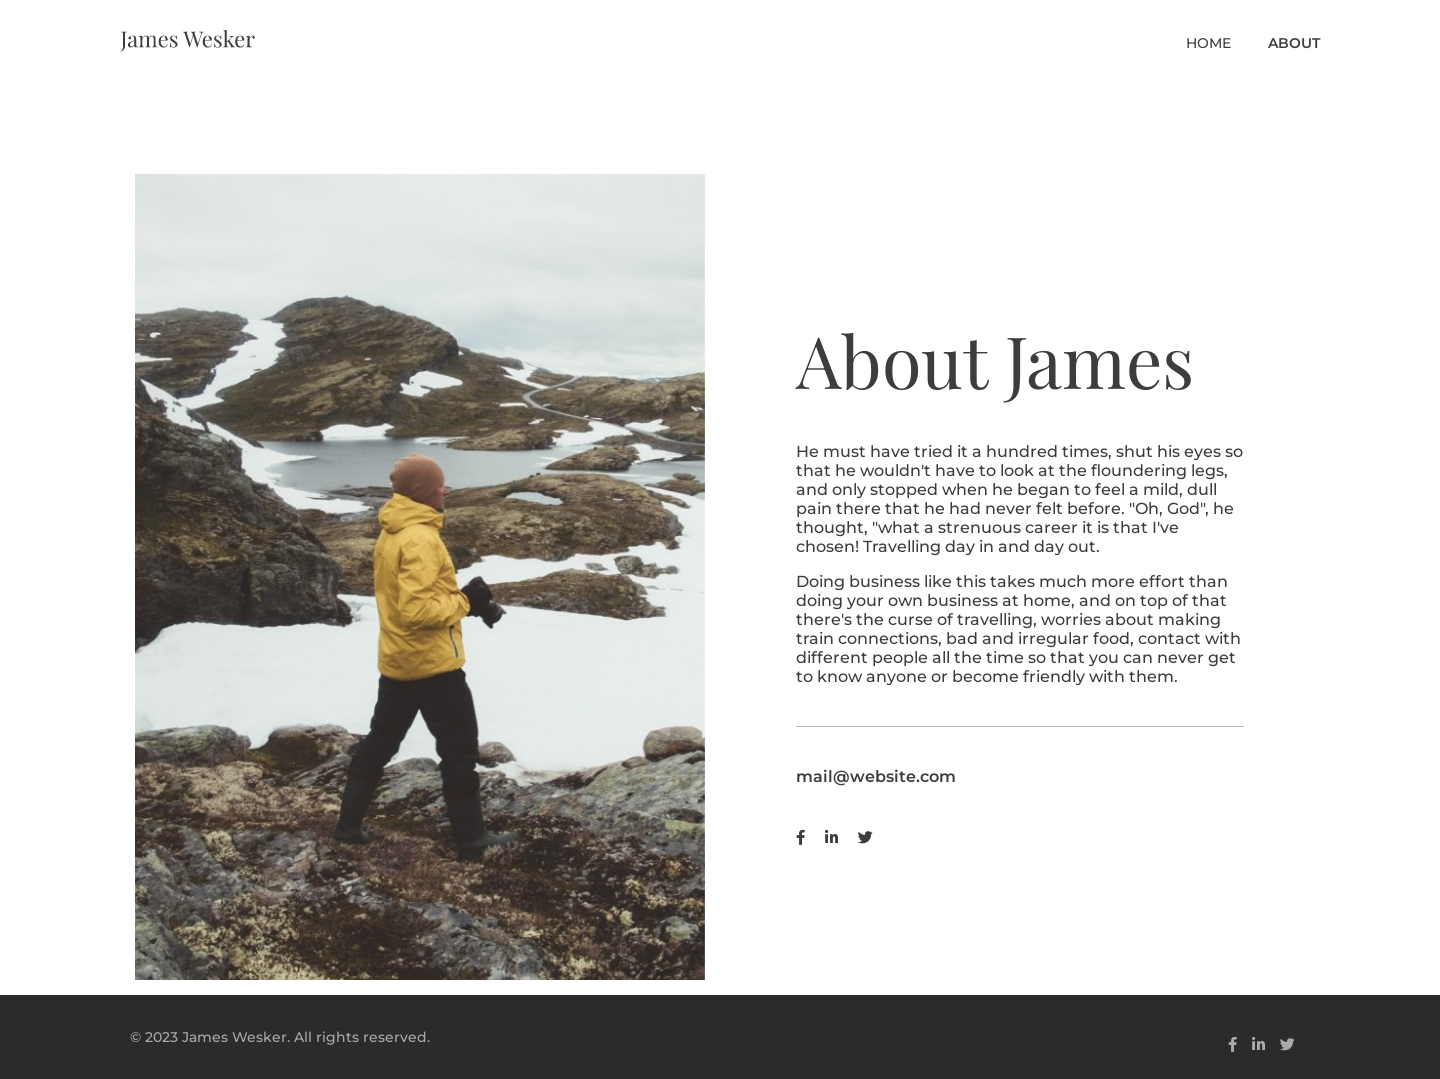Open the LinkedIn icon below the email
Viewport: 1440px width, 1079px height.
point(831,837)
